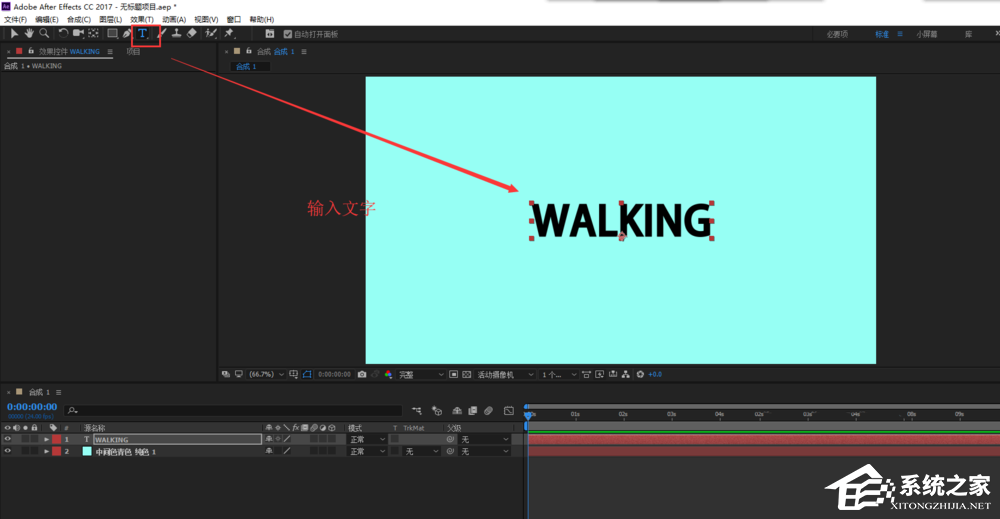Click the snapshot camera icon in viewer
Image resolution: width=1000 pixels, height=519 pixels.
coord(361,375)
